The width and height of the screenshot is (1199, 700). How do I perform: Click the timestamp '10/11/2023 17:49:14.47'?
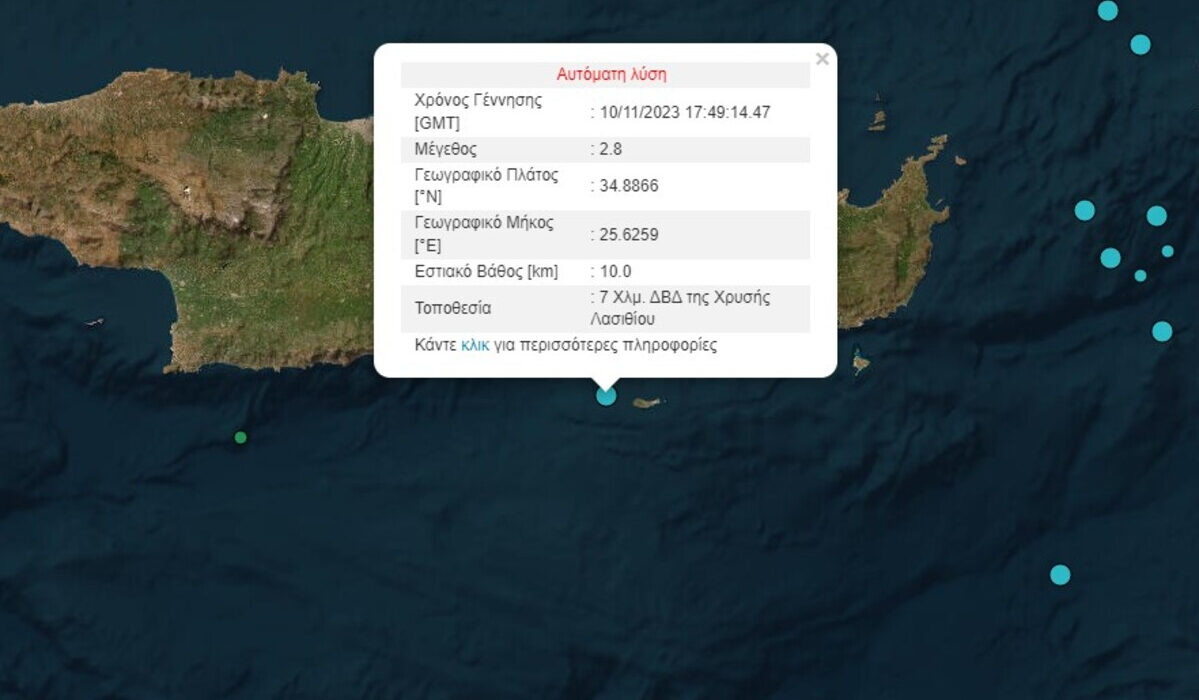click(684, 112)
